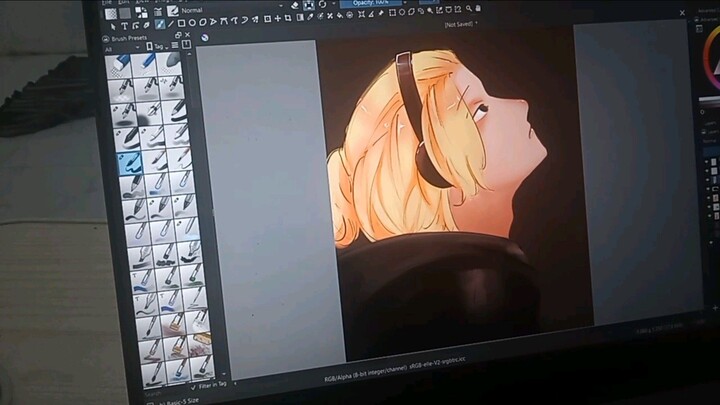Select the Freehand Selection tool
The width and height of the screenshot is (720, 405).
[x=421, y=11]
